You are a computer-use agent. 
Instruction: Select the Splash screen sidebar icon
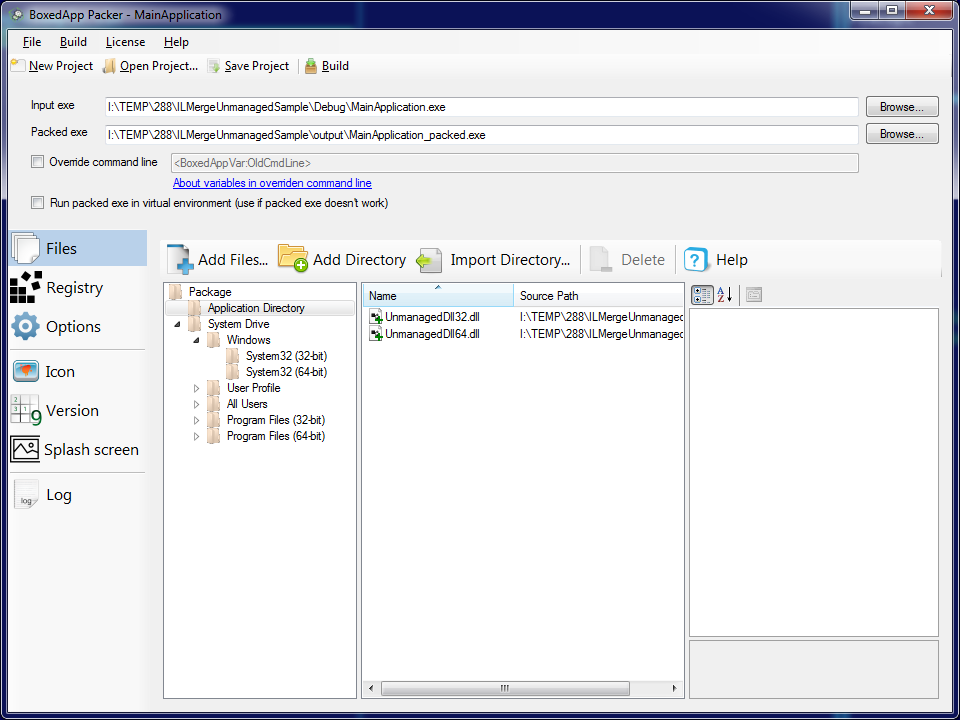pyautogui.click(x=26, y=449)
